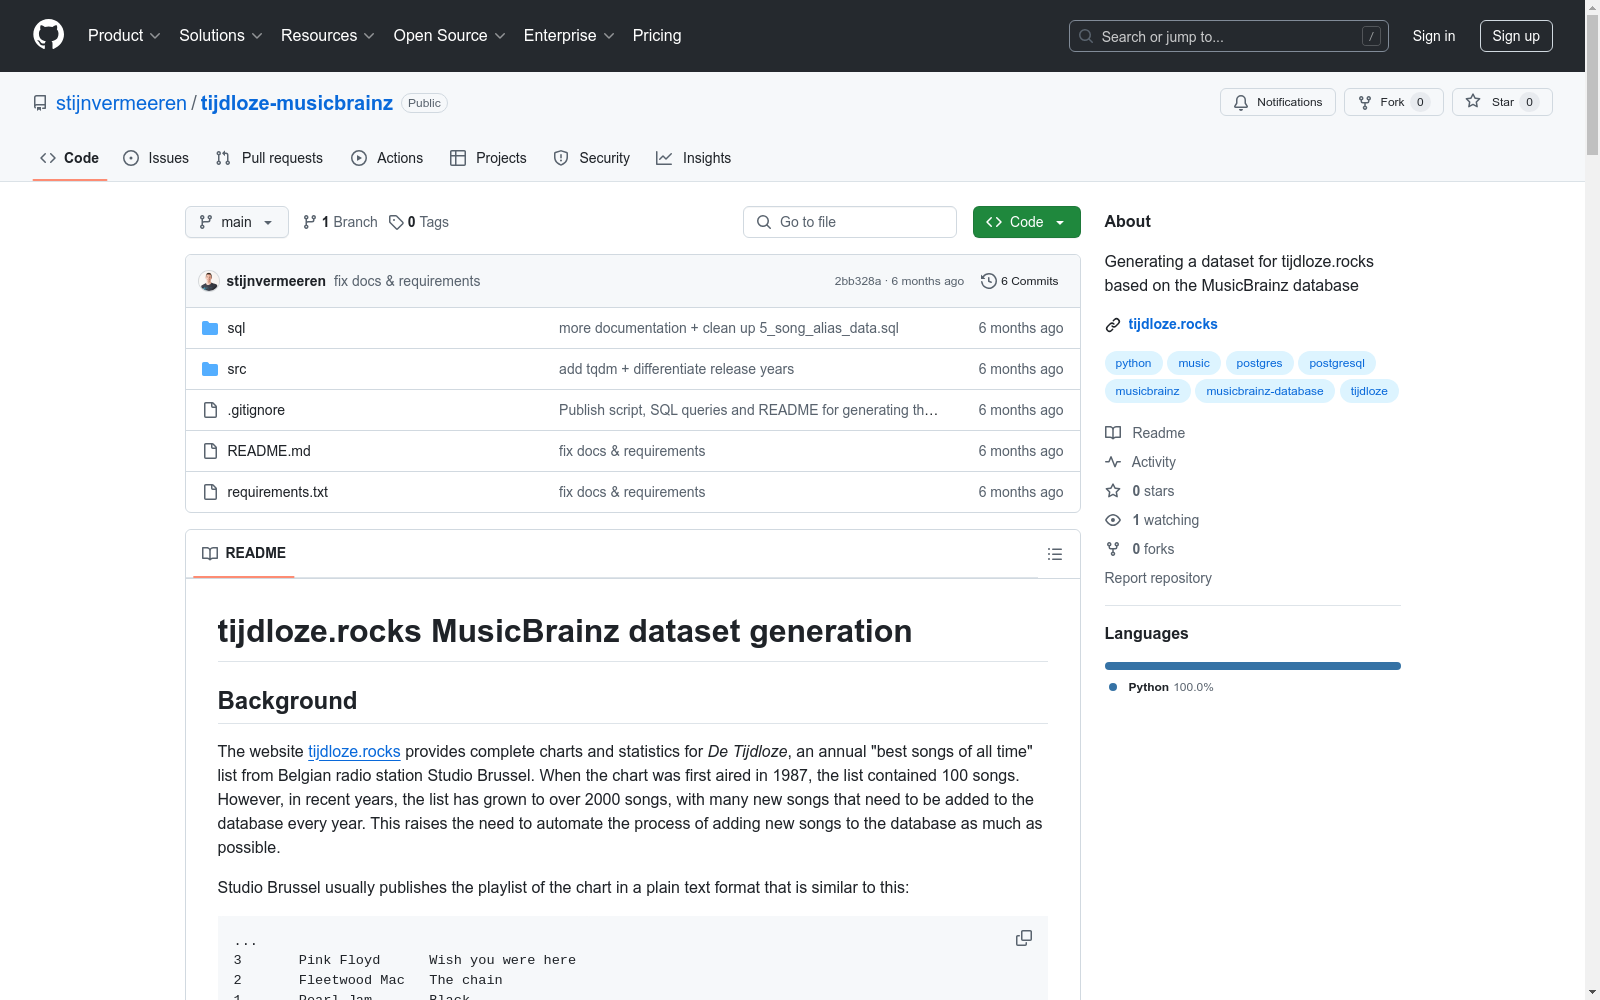Open the tijdloze-musicbrainz repository link
Viewport: 1600px width, 1000px height.
click(x=297, y=103)
